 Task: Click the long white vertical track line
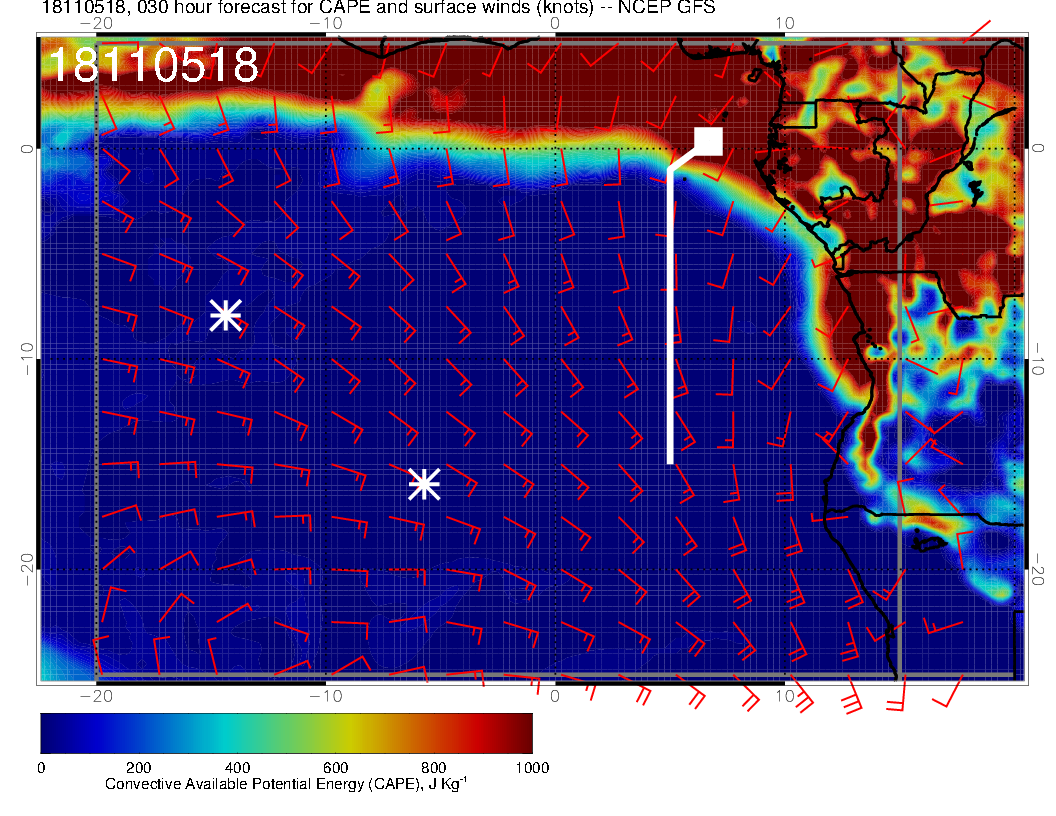pyautogui.click(x=670, y=320)
